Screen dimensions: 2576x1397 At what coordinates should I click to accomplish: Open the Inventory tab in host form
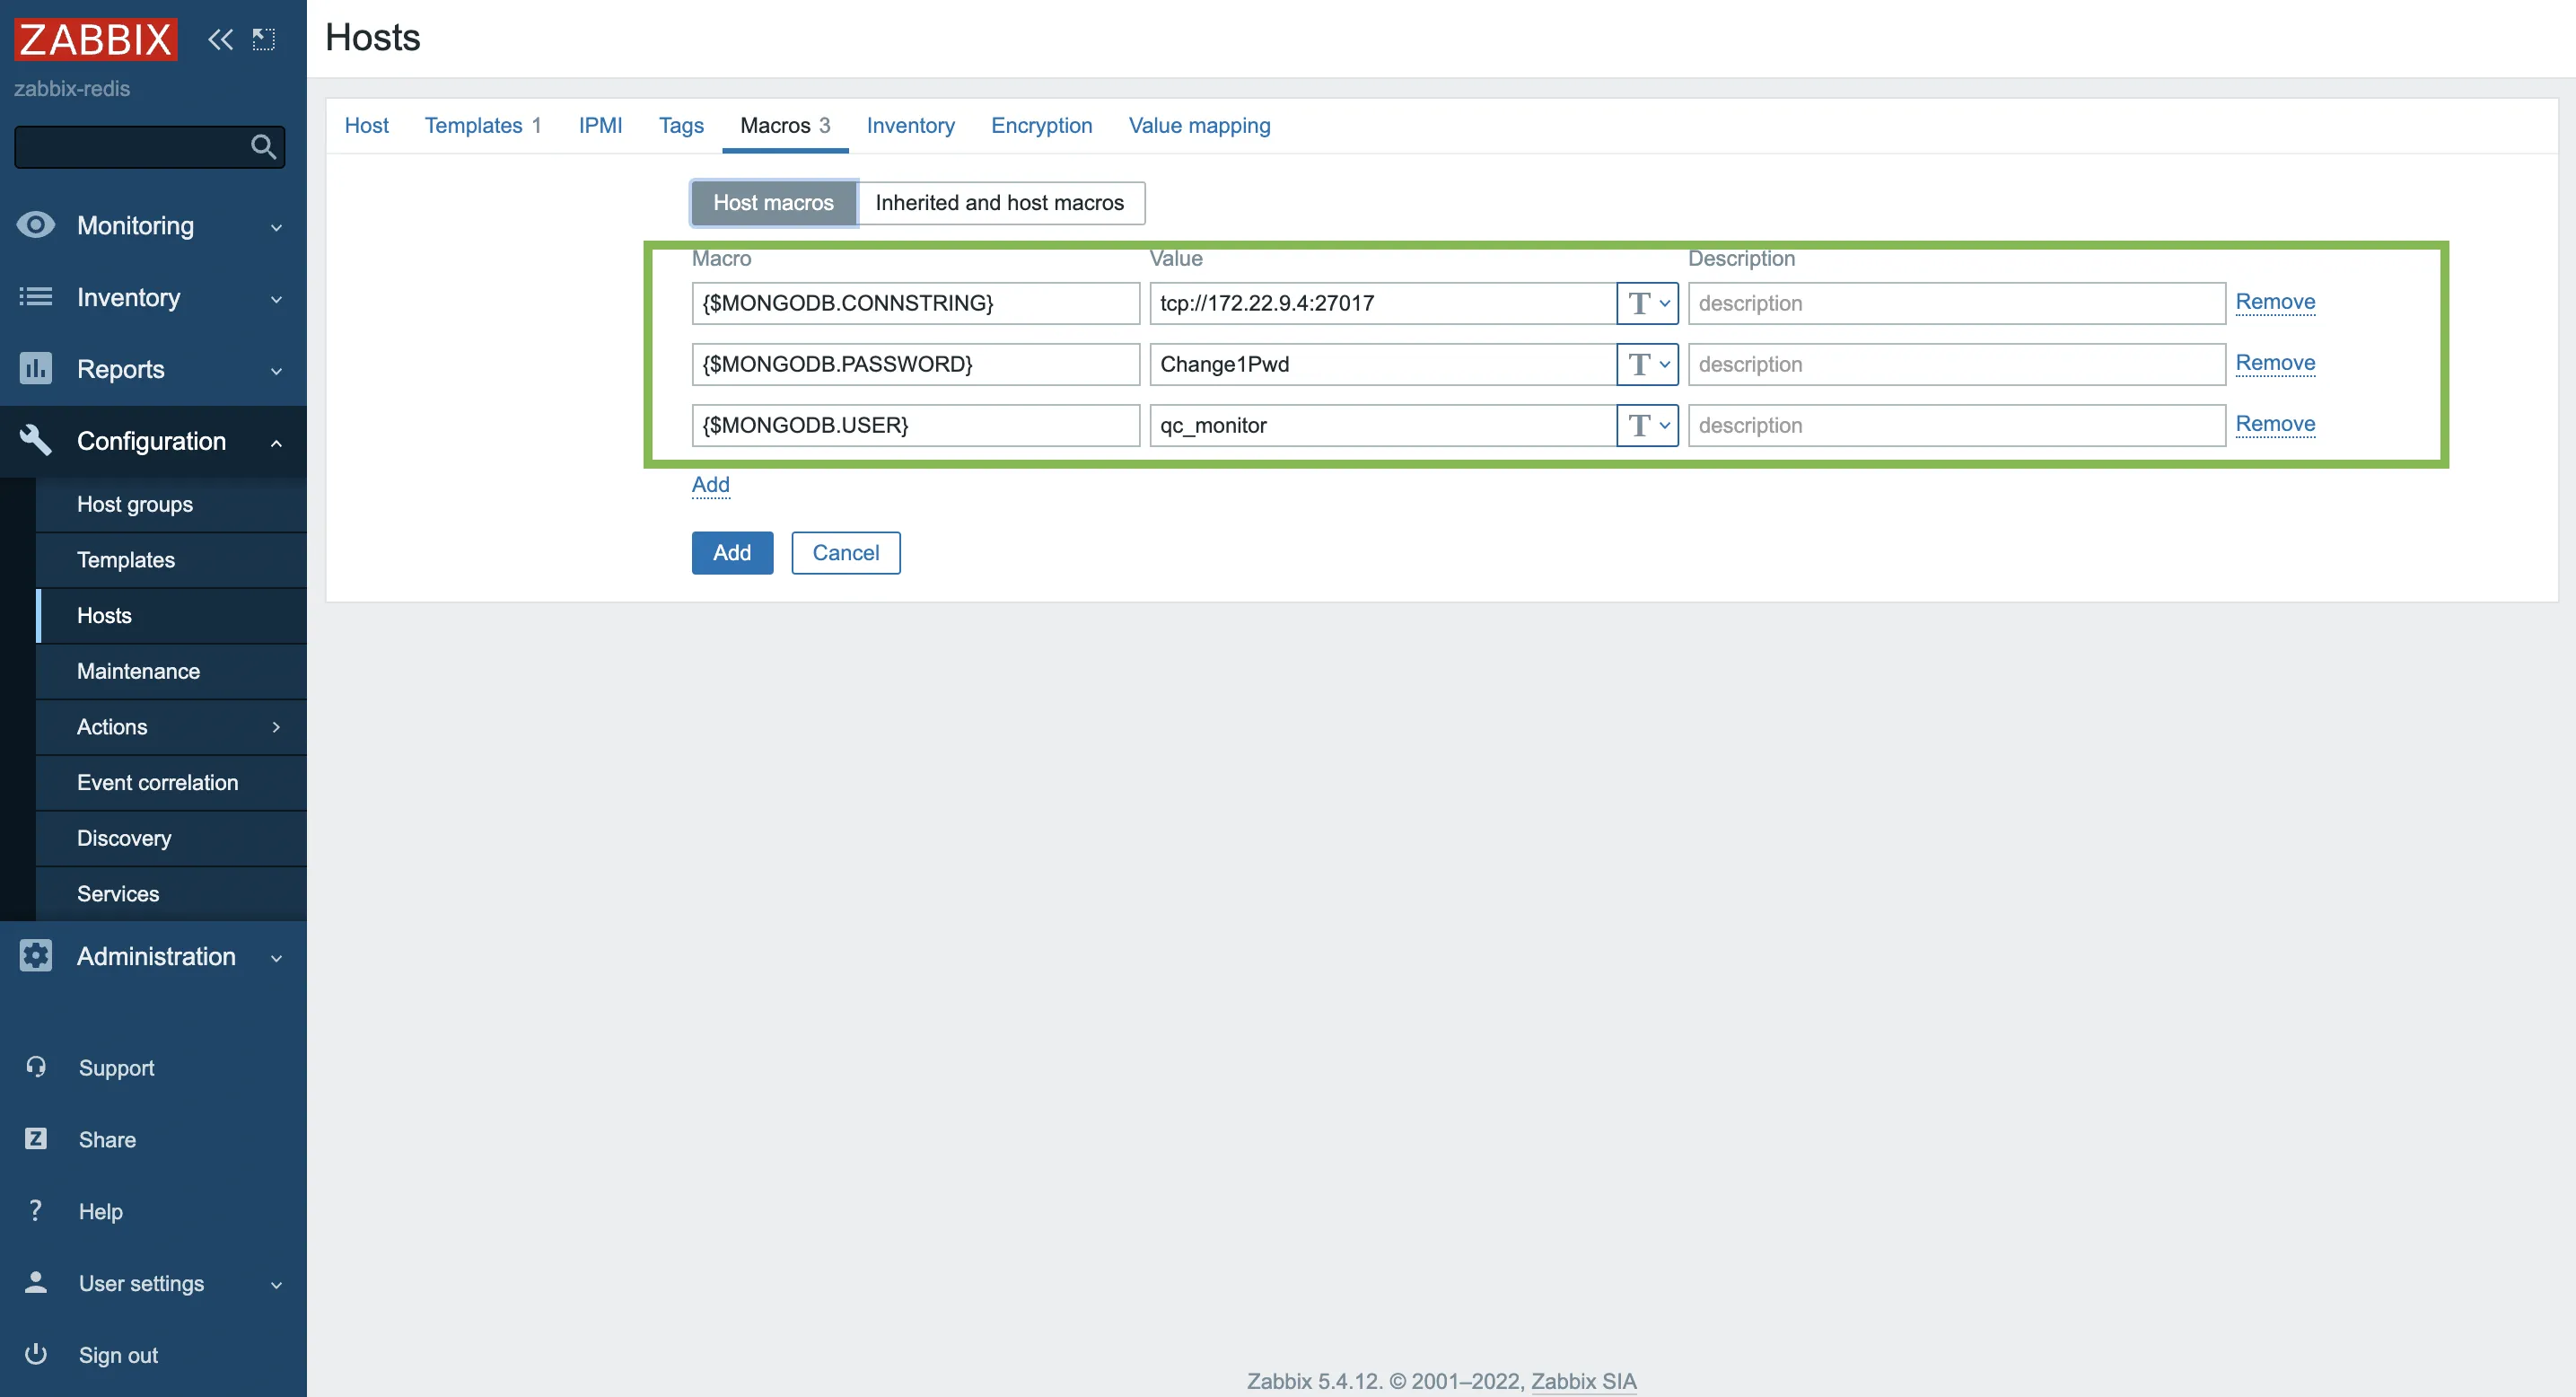point(910,125)
